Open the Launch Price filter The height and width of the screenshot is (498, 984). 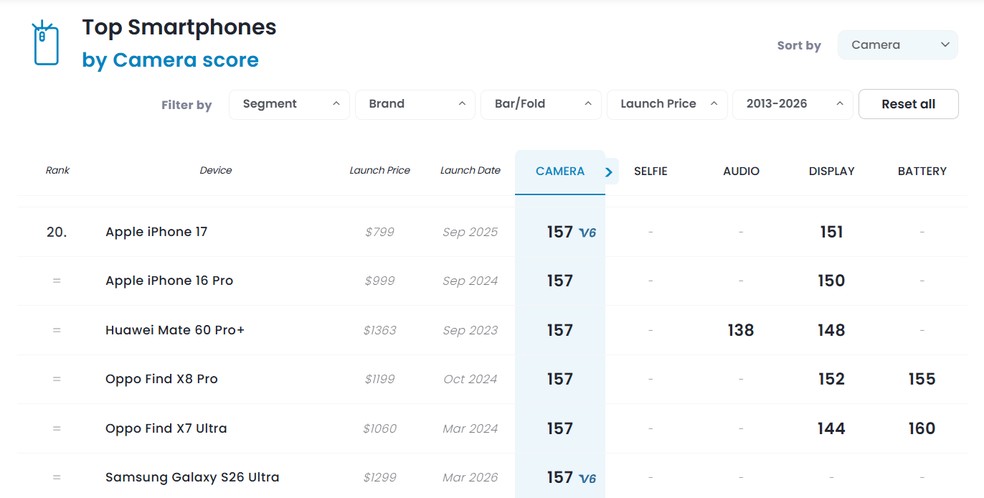pos(667,104)
